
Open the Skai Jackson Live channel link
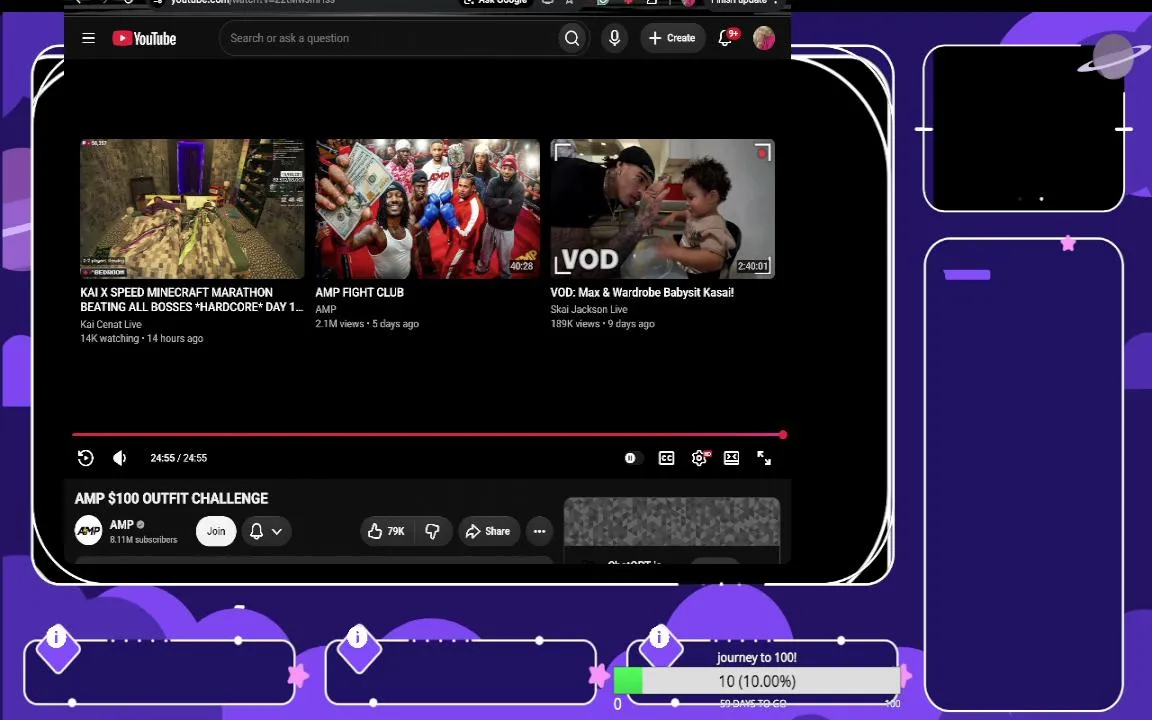[588, 309]
